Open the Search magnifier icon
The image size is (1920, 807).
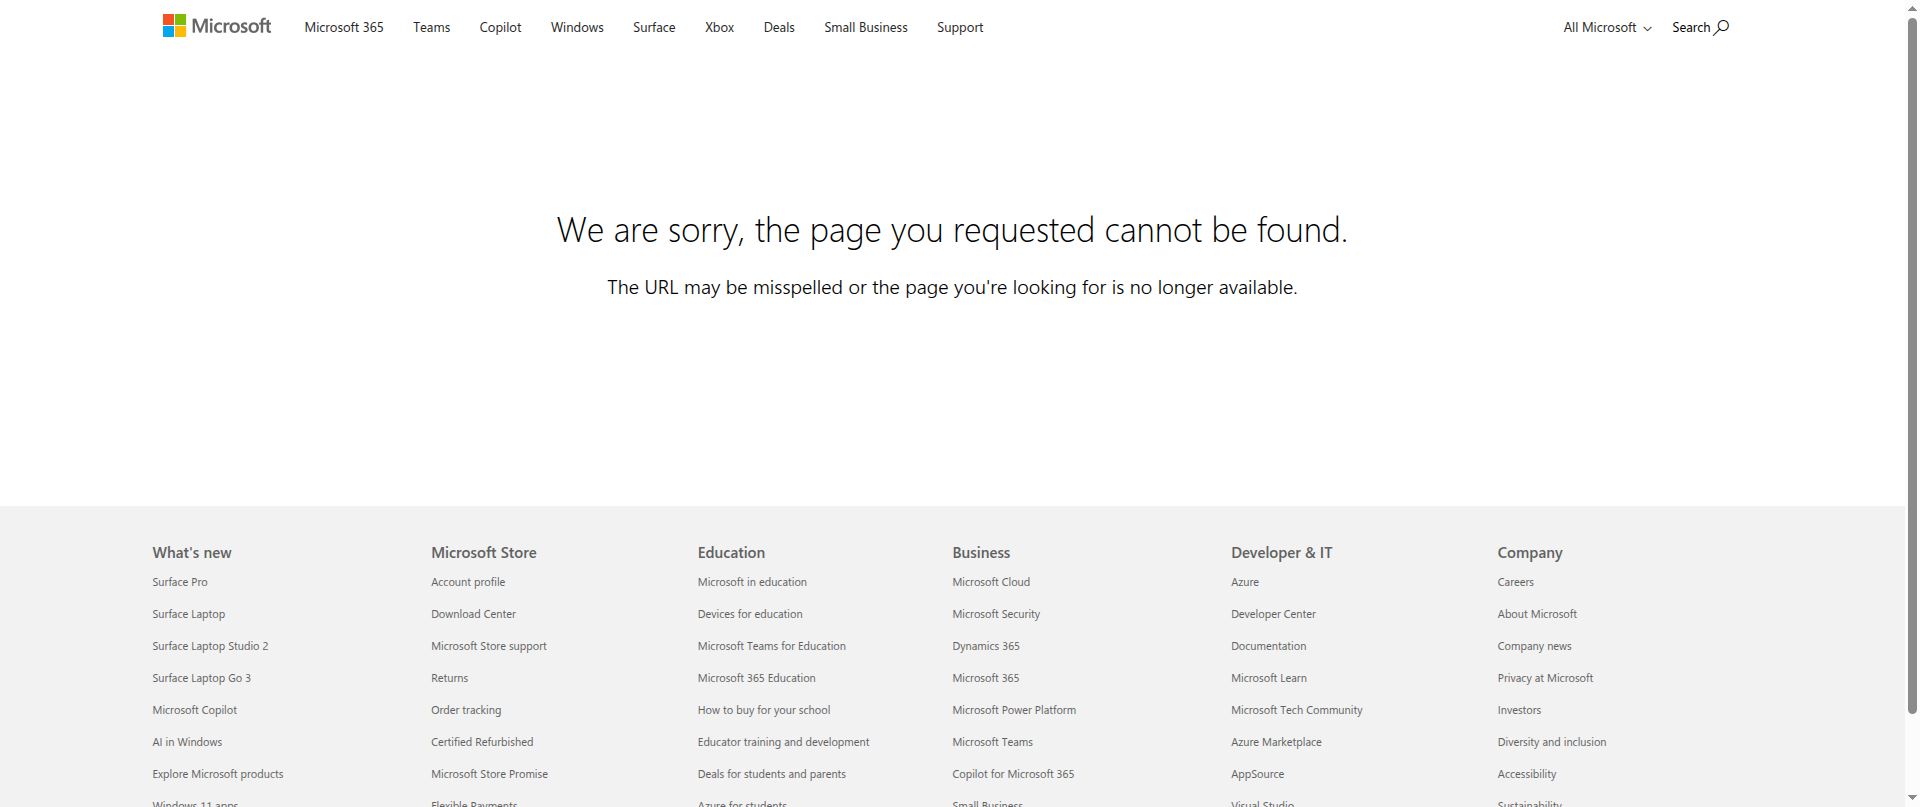pyautogui.click(x=1721, y=27)
